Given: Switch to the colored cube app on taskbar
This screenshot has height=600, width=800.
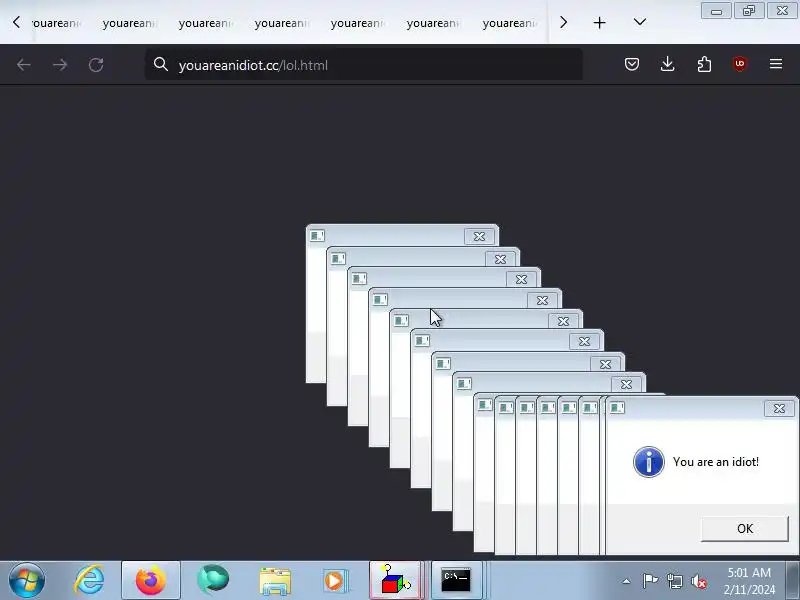Looking at the screenshot, I should 395,581.
